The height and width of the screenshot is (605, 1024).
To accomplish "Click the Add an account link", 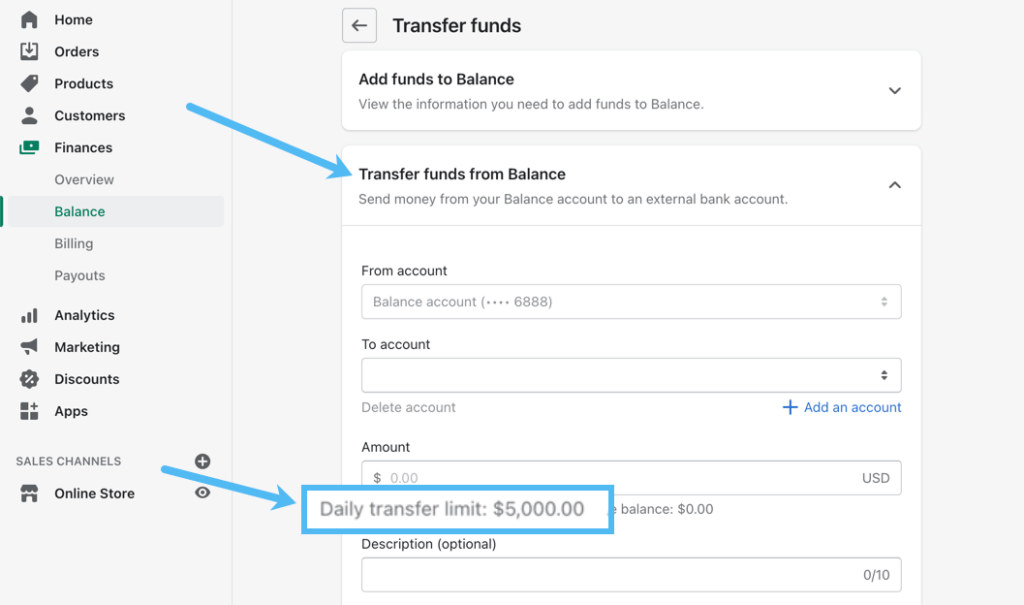I will (843, 407).
